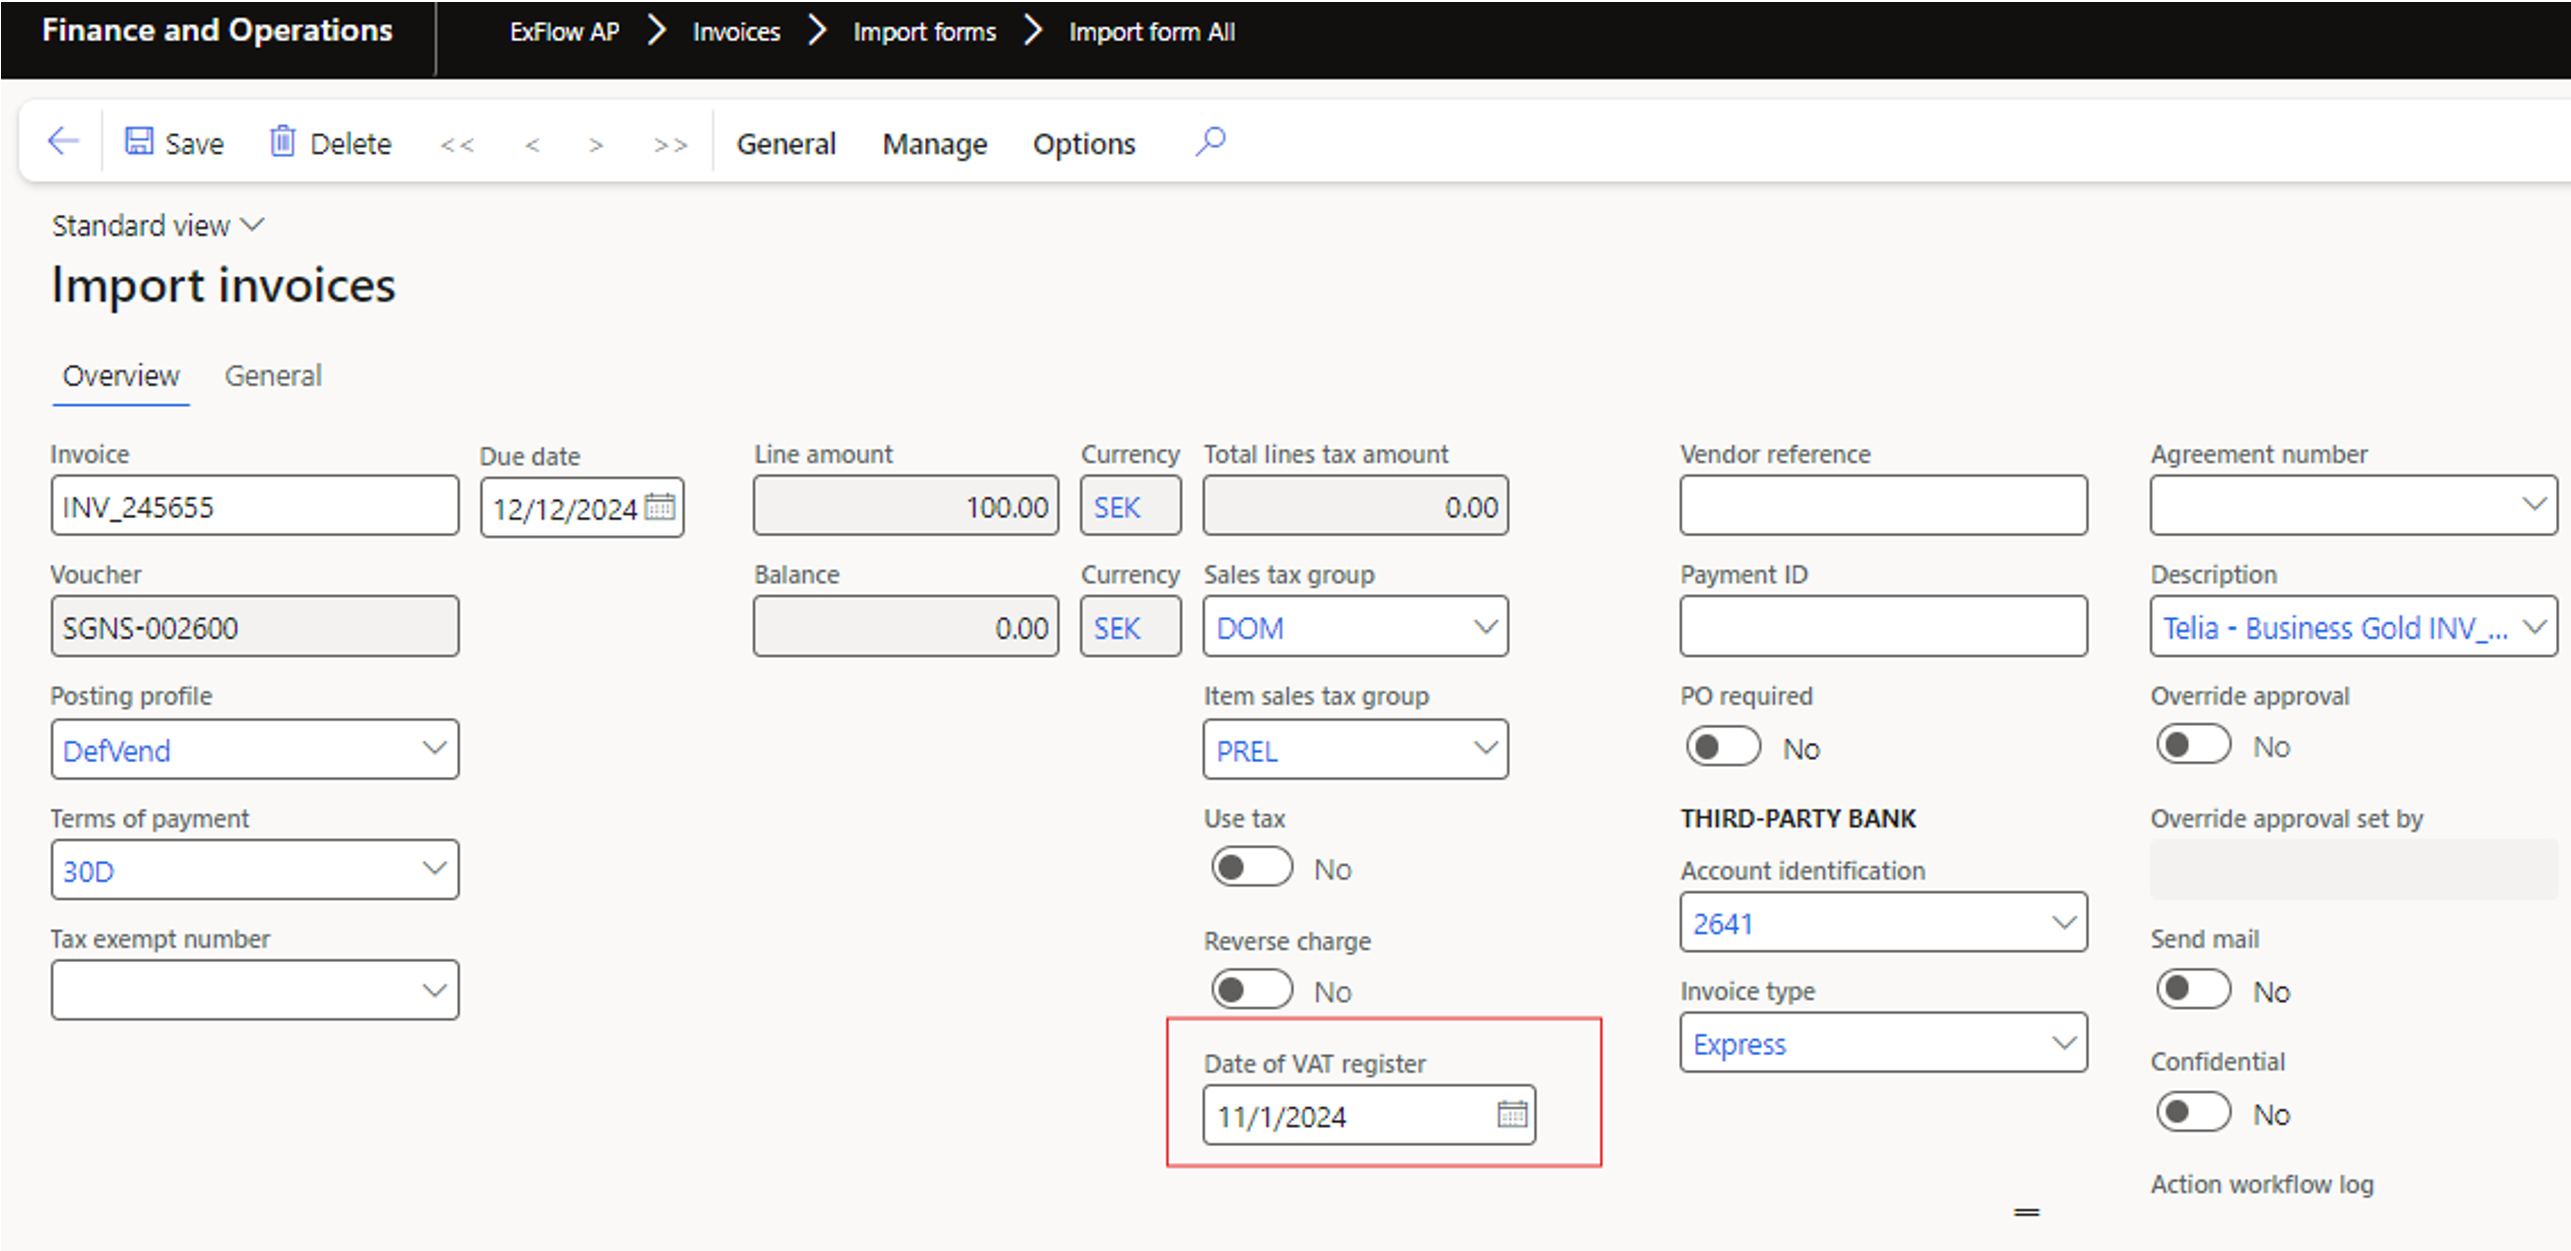The width and height of the screenshot is (2571, 1251).
Task: Click the Import form All breadcrumb
Action: (x=1152, y=32)
